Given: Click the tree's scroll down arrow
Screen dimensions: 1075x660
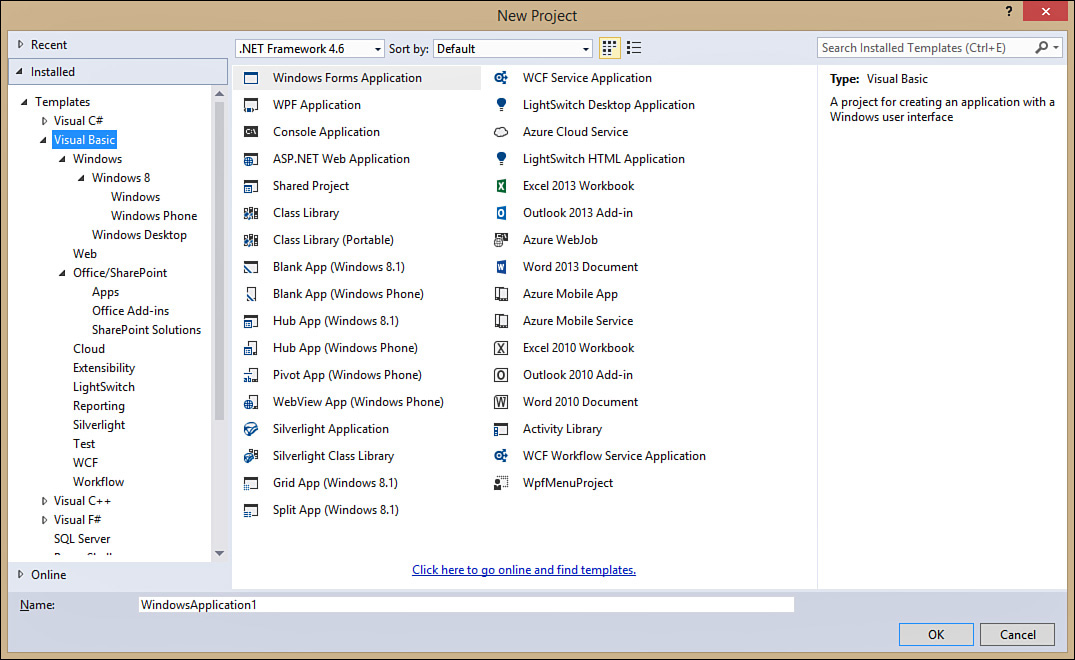Looking at the screenshot, I should pyautogui.click(x=219, y=553).
